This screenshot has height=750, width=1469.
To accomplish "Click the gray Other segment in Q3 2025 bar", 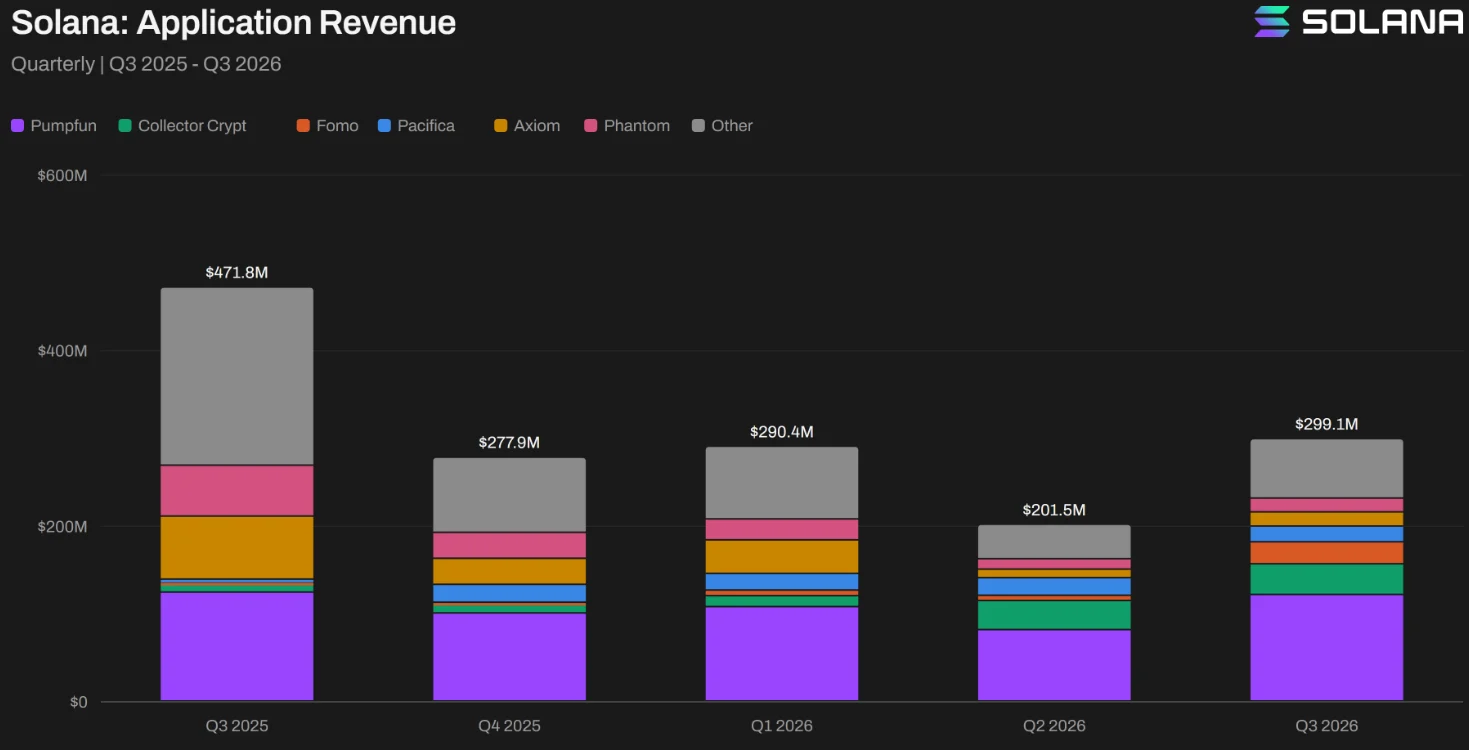I will point(237,377).
